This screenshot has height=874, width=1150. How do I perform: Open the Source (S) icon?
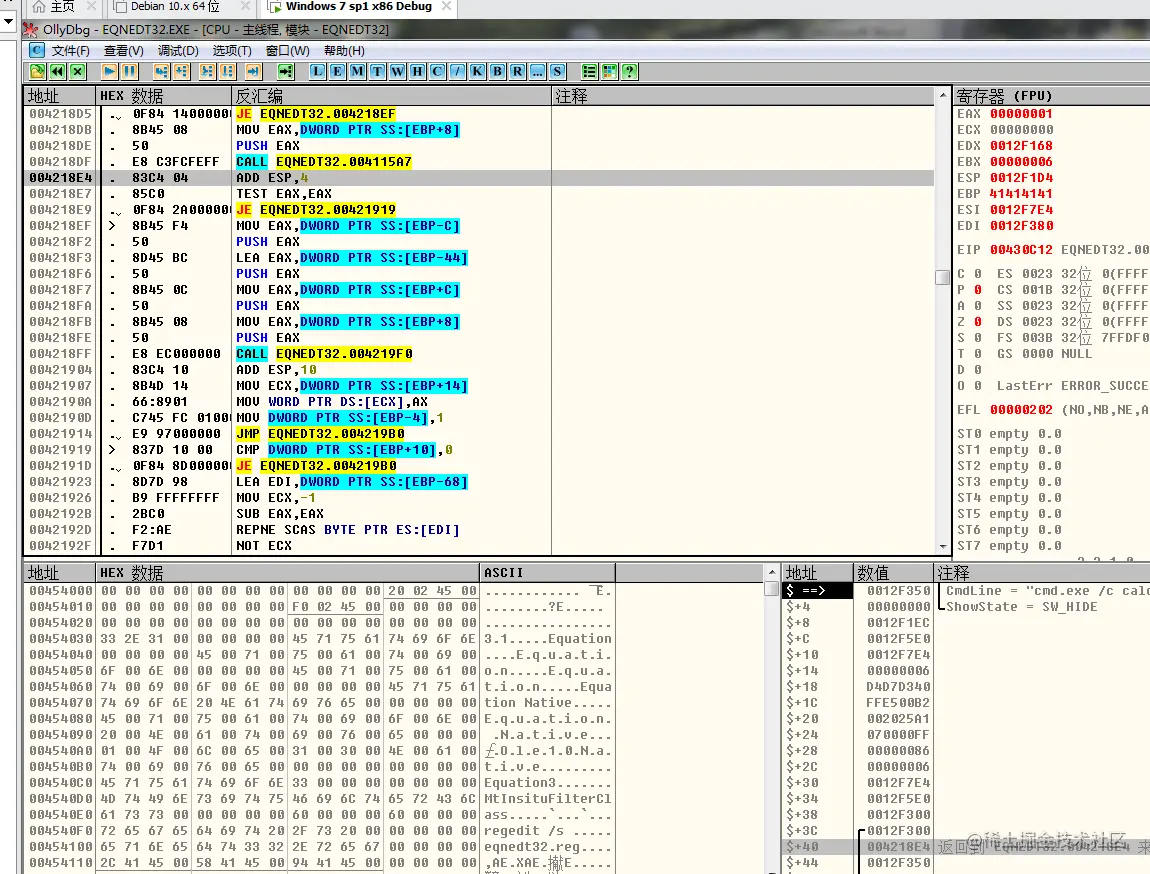coord(557,71)
